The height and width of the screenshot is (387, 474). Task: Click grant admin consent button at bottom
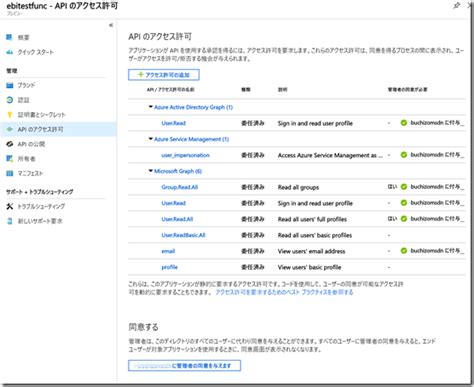coord(184,365)
